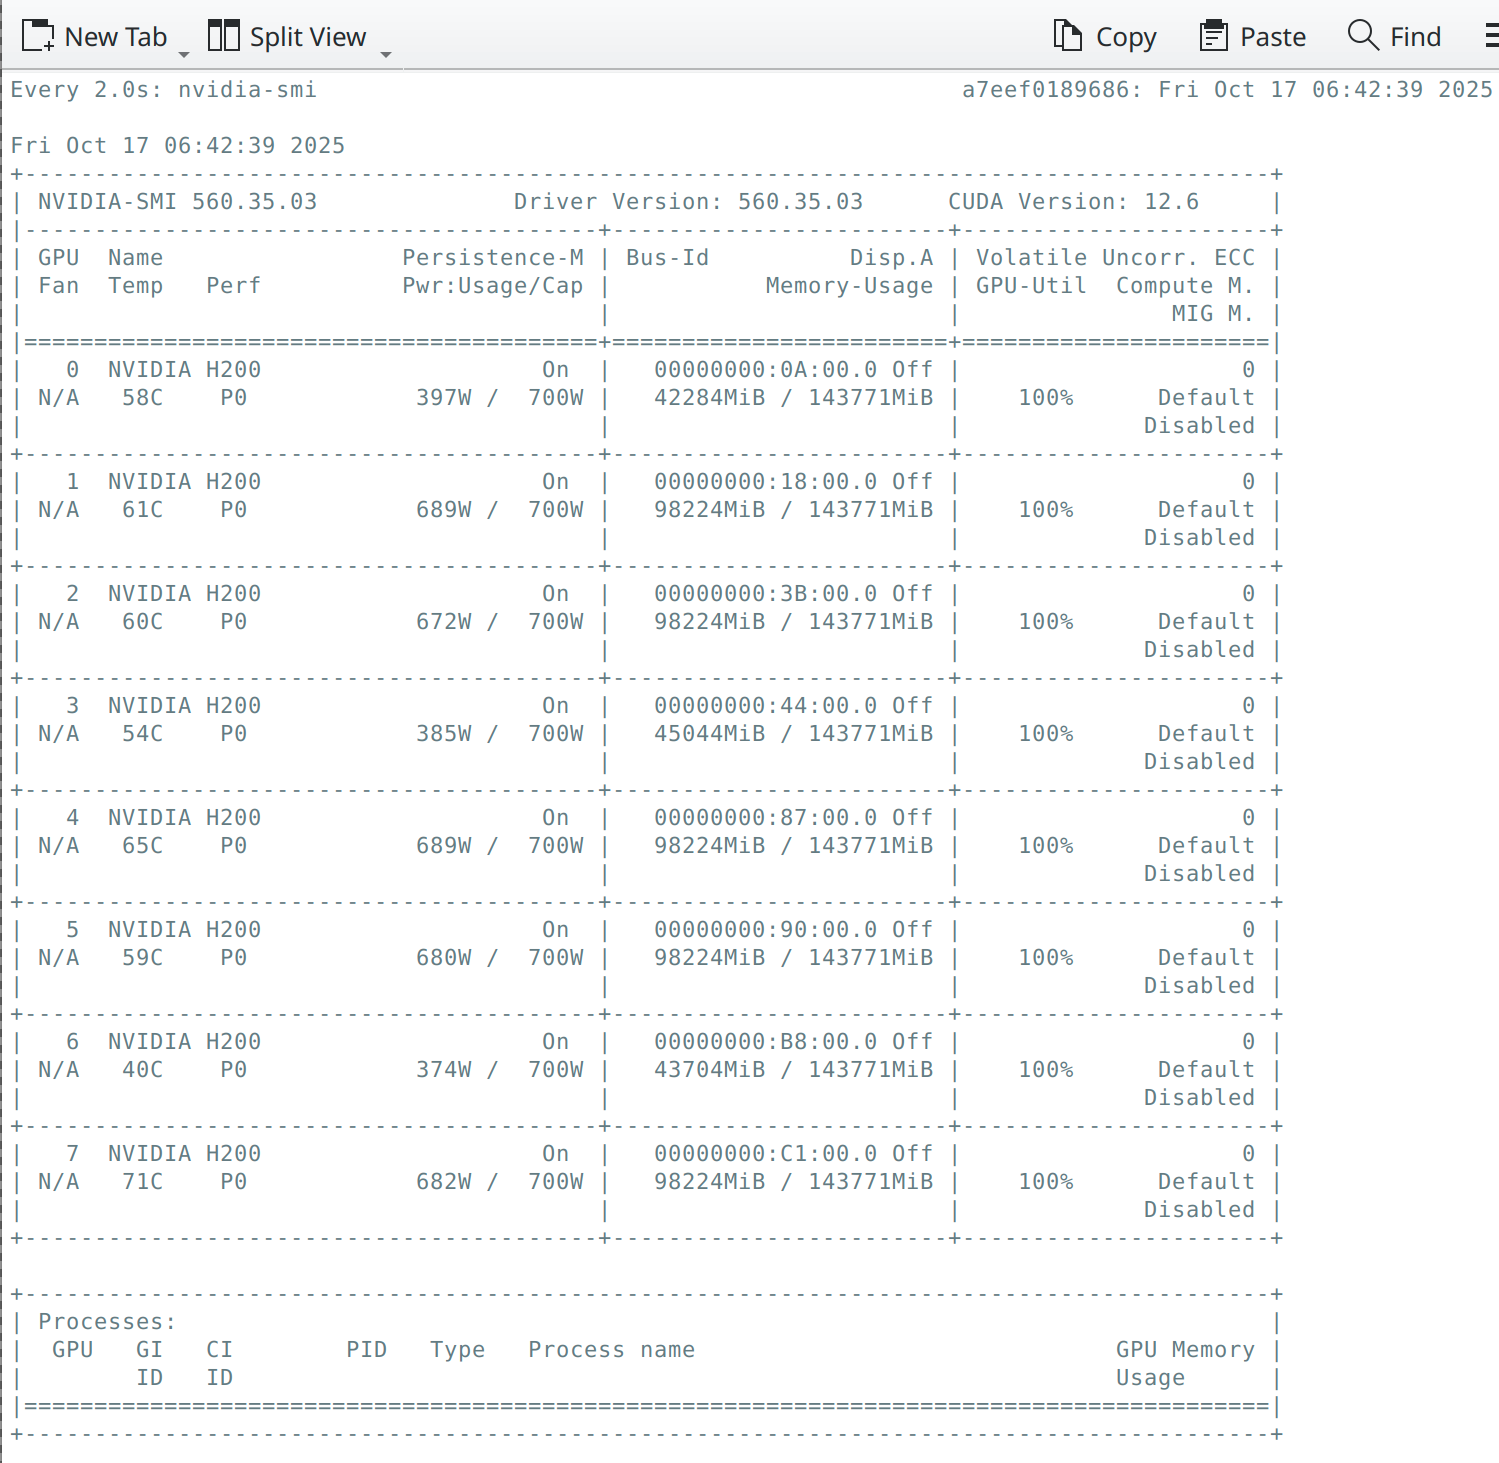Expand the New Tab dropdown arrow
This screenshot has width=1499, height=1463.
(184, 54)
